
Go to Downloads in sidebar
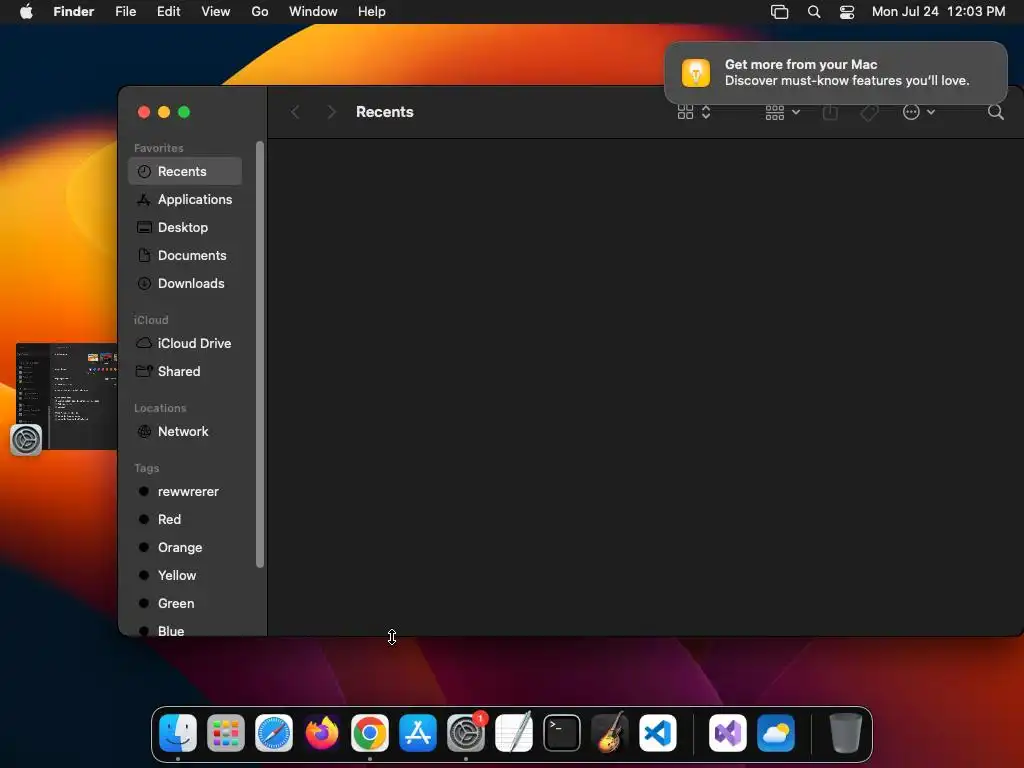tap(185, 283)
